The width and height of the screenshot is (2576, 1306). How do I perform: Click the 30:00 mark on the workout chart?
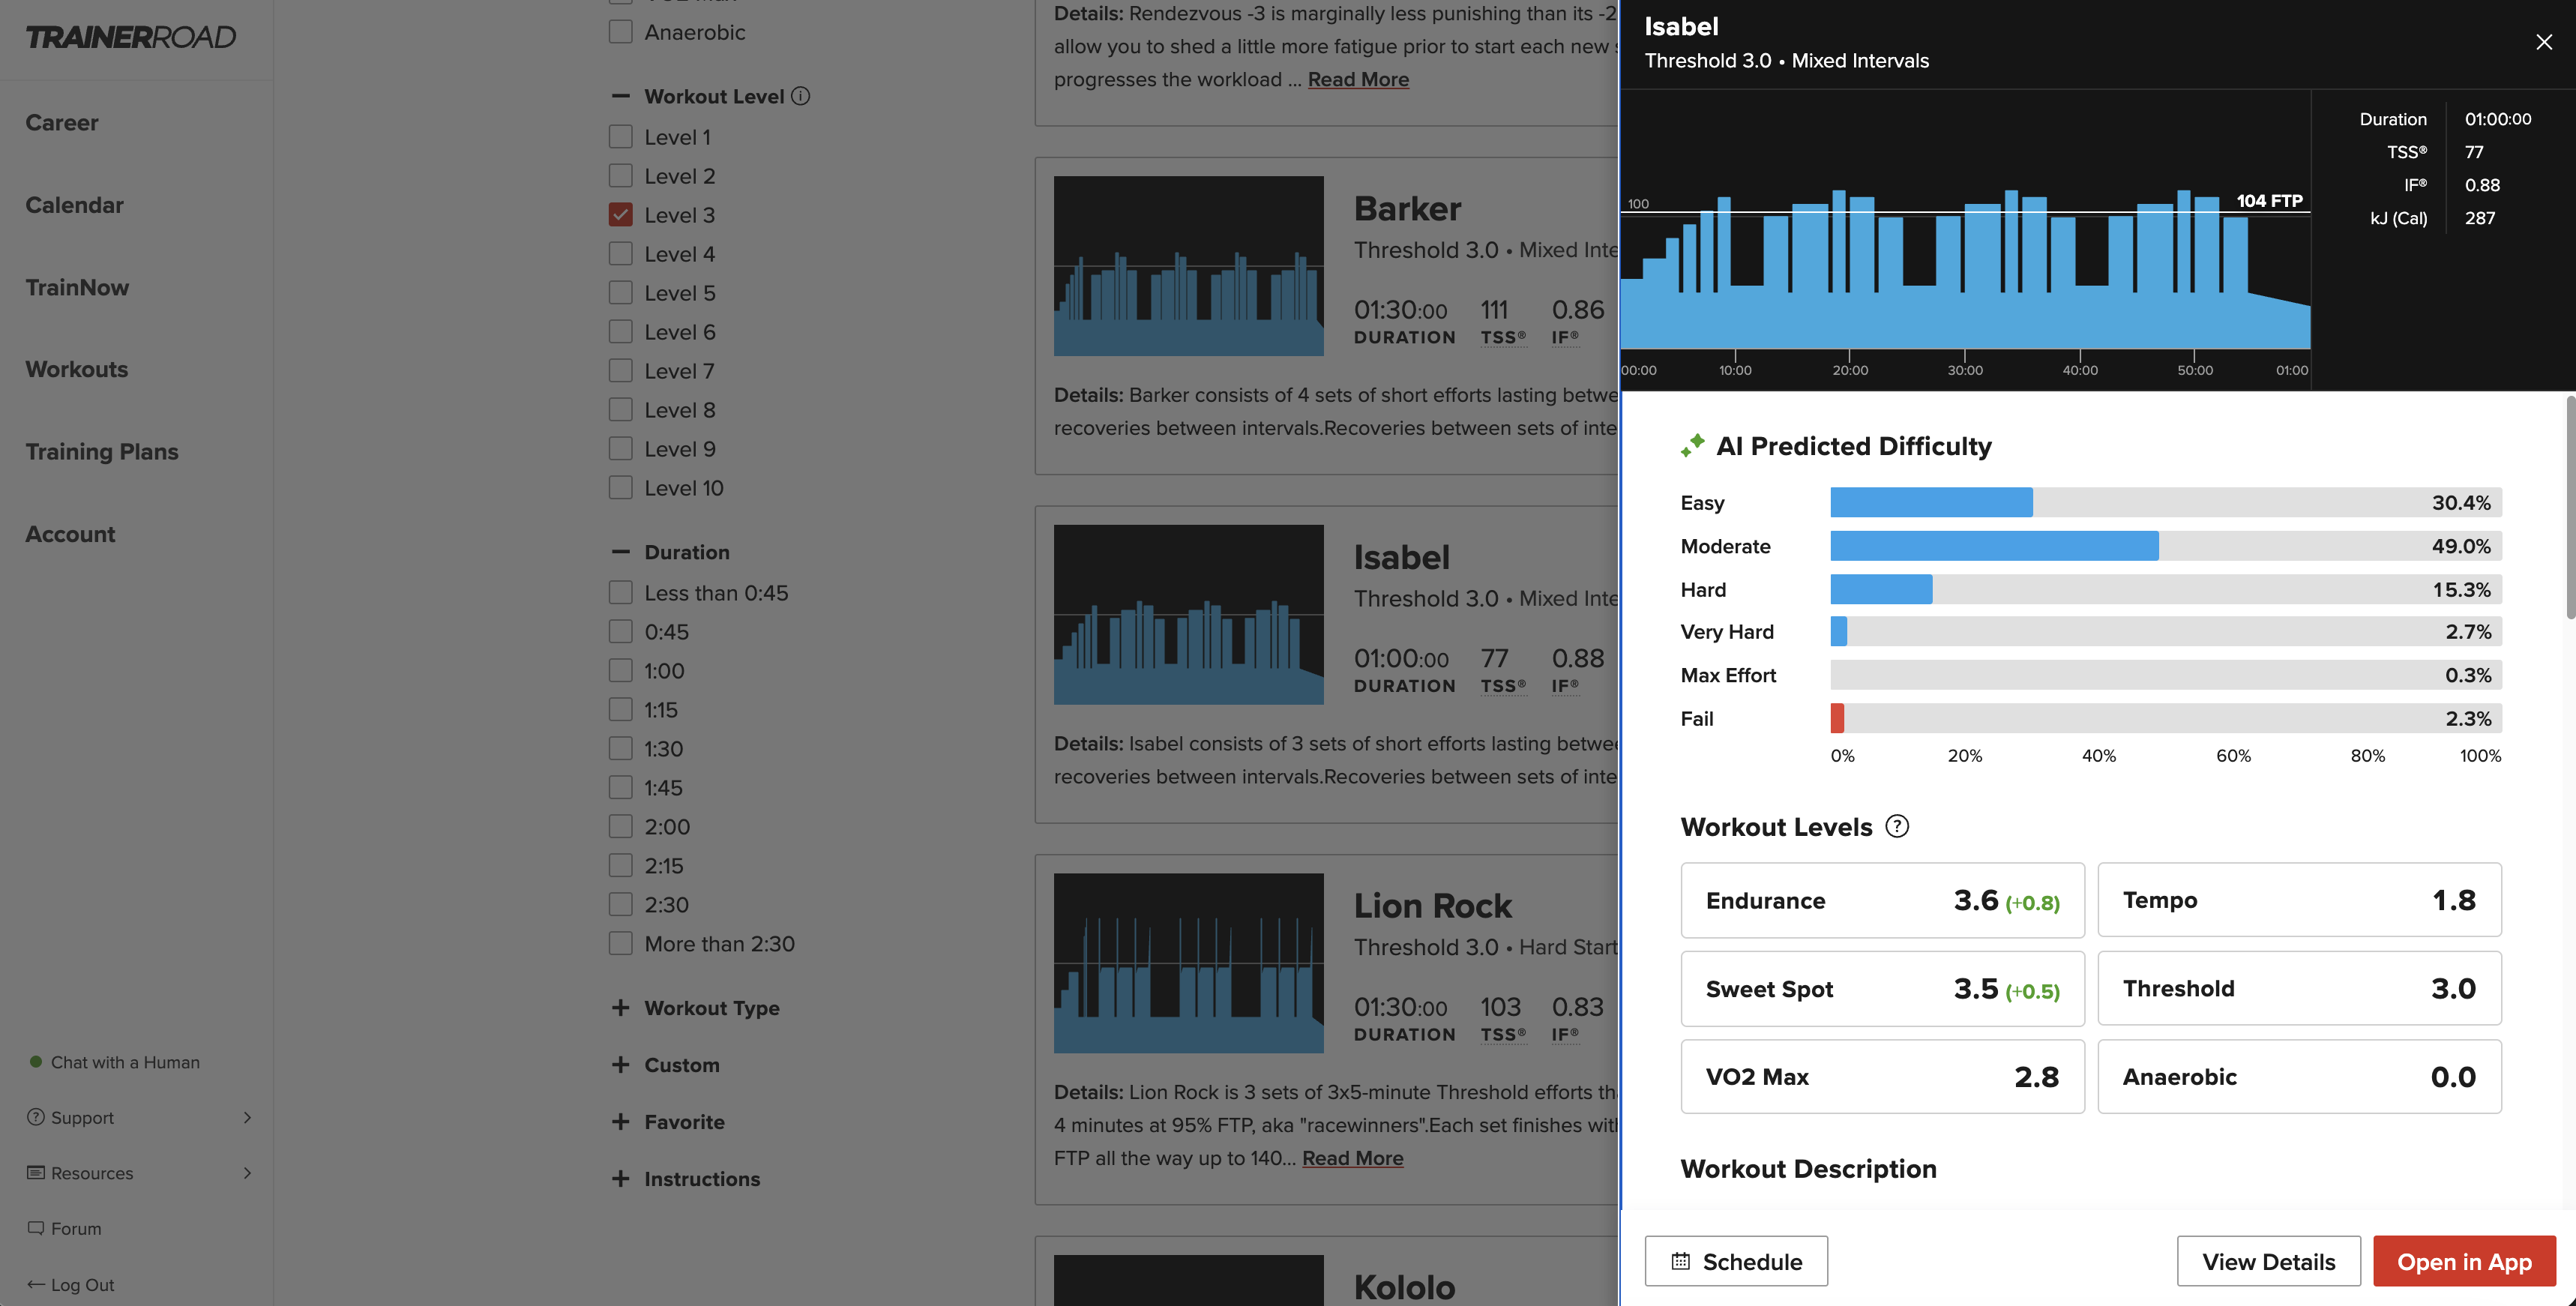1964,370
